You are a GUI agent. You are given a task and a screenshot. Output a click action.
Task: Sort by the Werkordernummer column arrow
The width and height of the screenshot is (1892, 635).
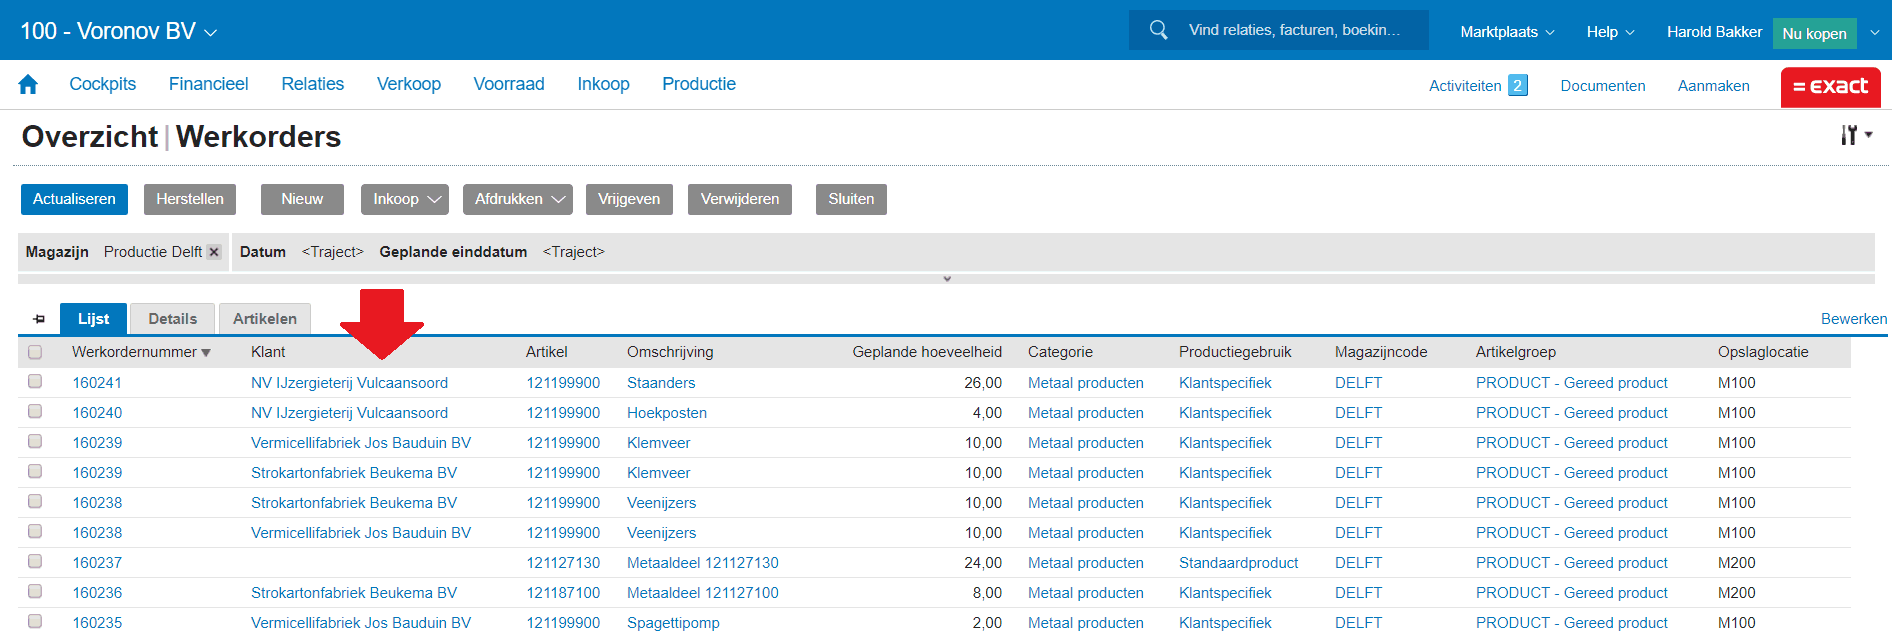pos(206,353)
